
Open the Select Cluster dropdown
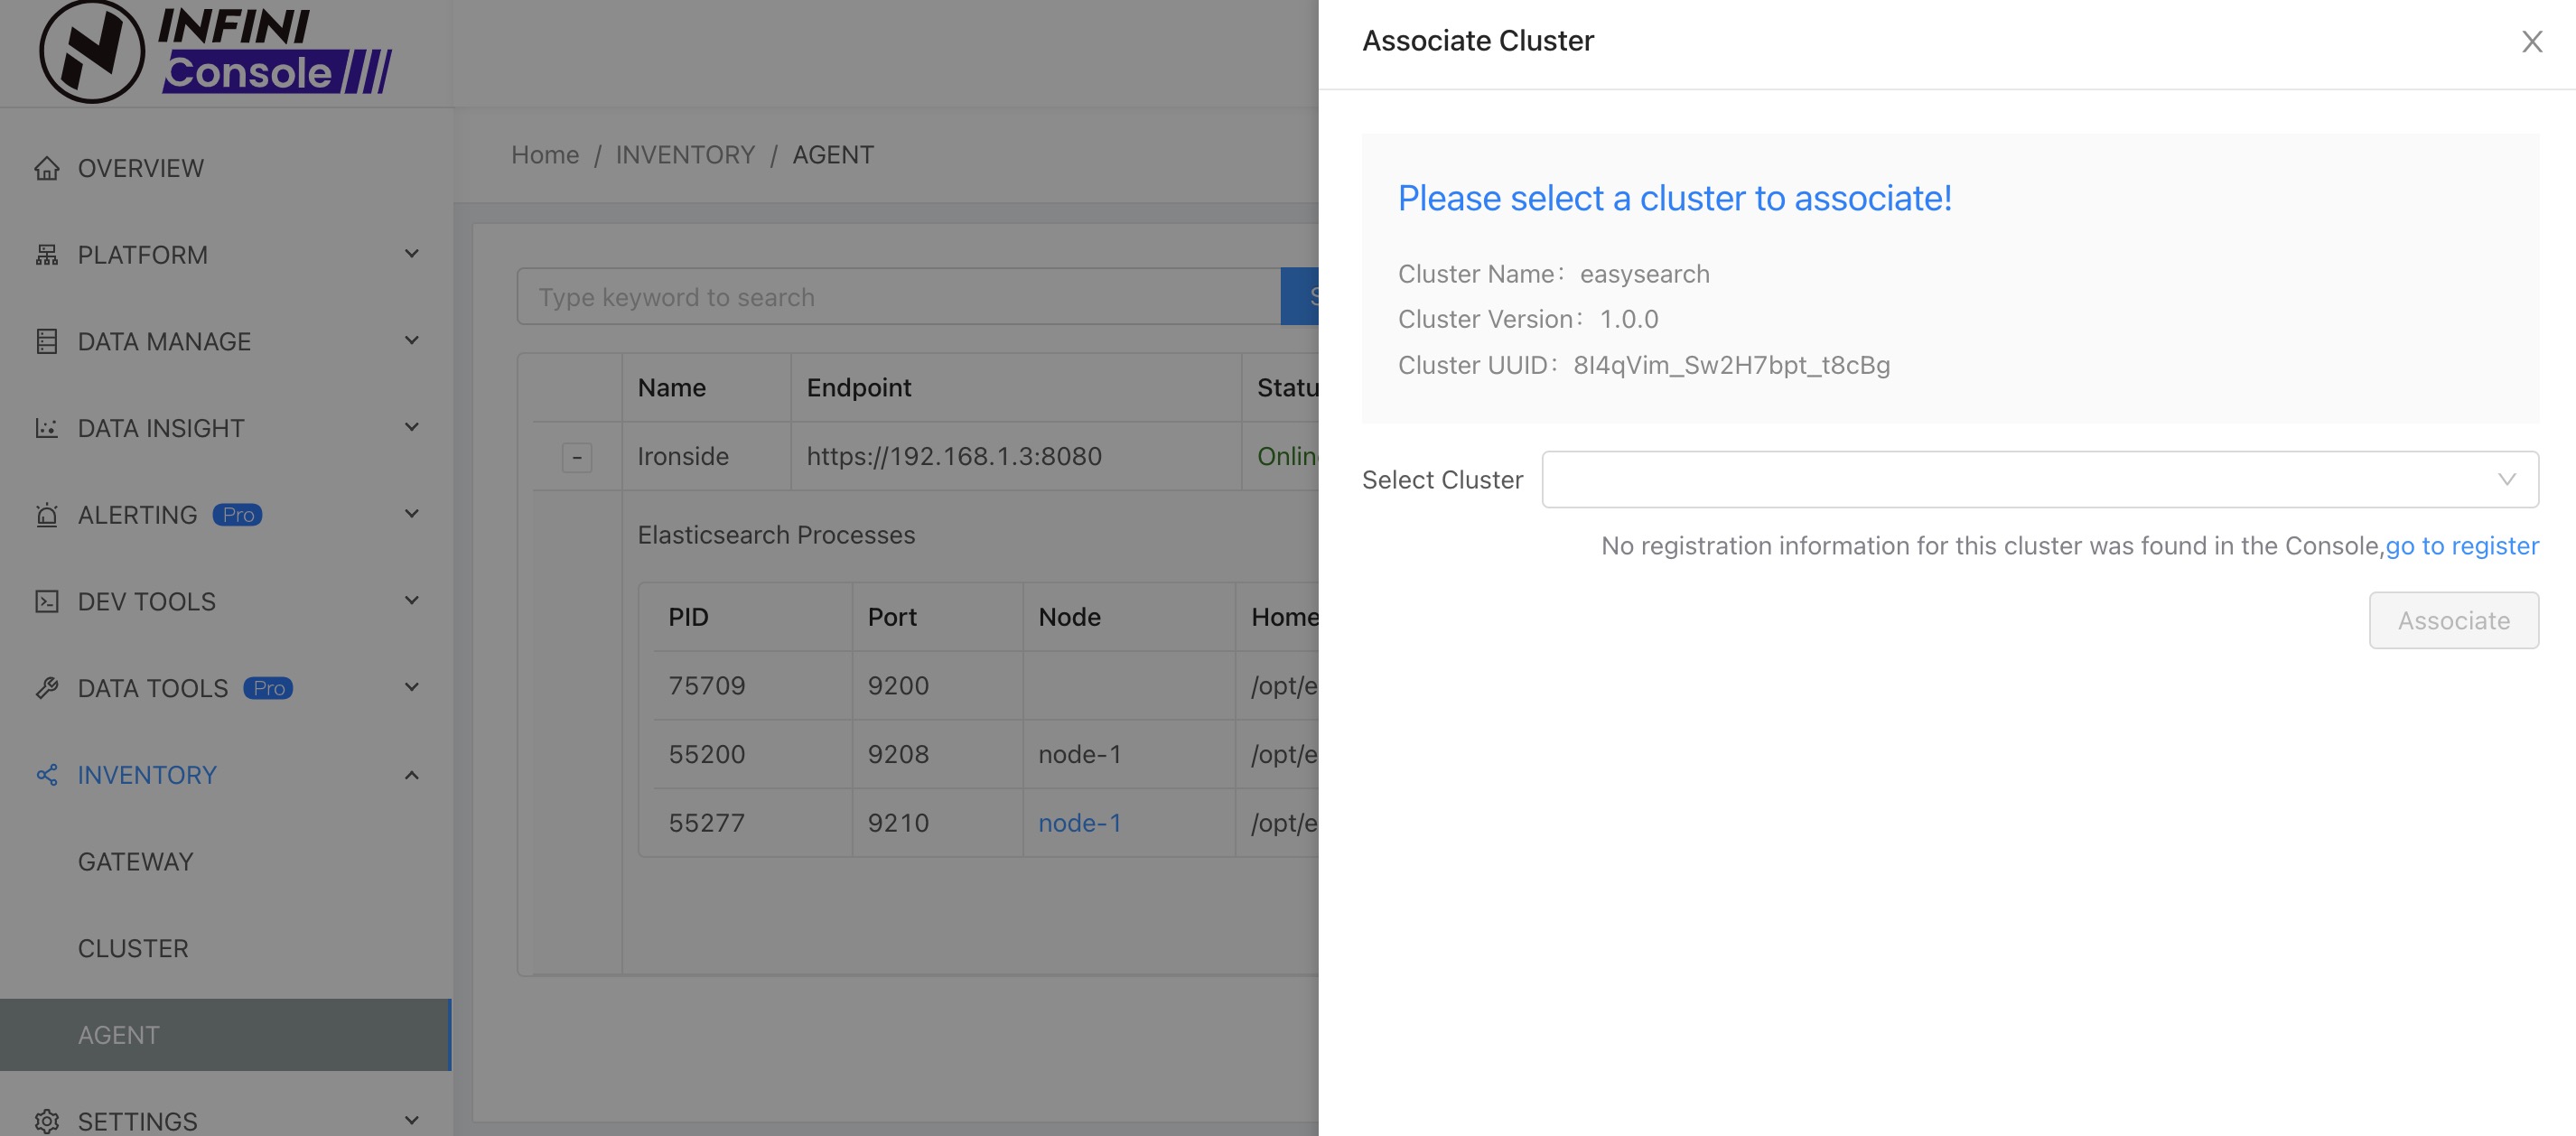[x=2039, y=479]
